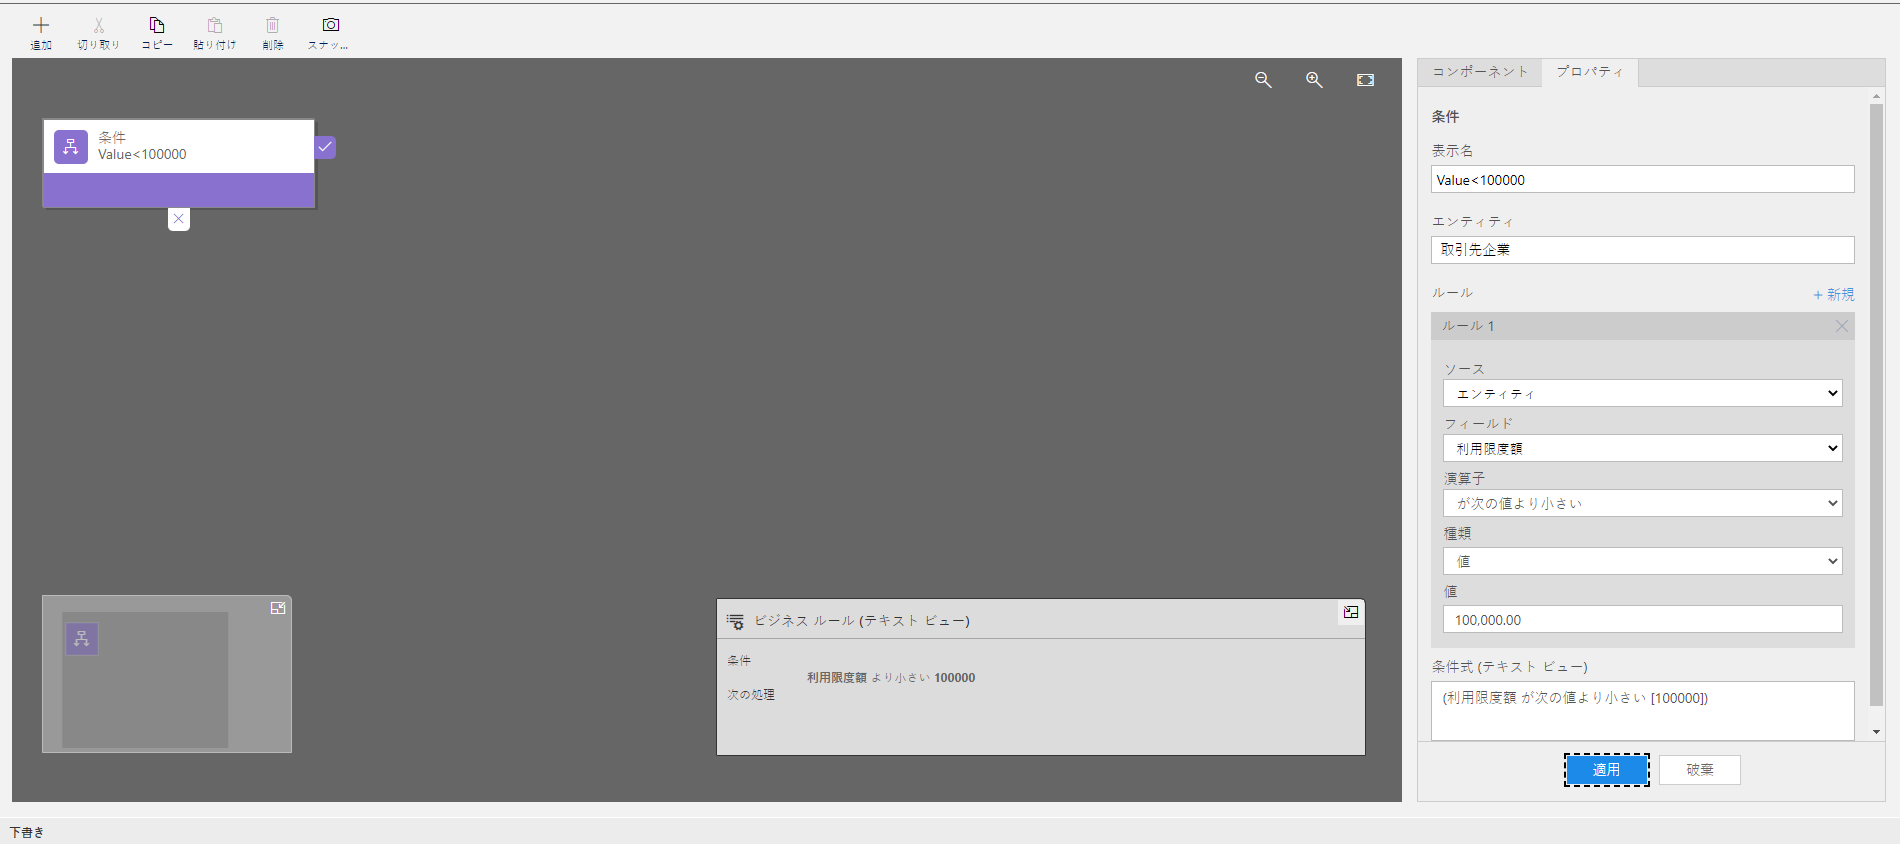Click the ルール 1 header bar
The width and height of the screenshot is (1900, 844).
pyautogui.click(x=1642, y=326)
